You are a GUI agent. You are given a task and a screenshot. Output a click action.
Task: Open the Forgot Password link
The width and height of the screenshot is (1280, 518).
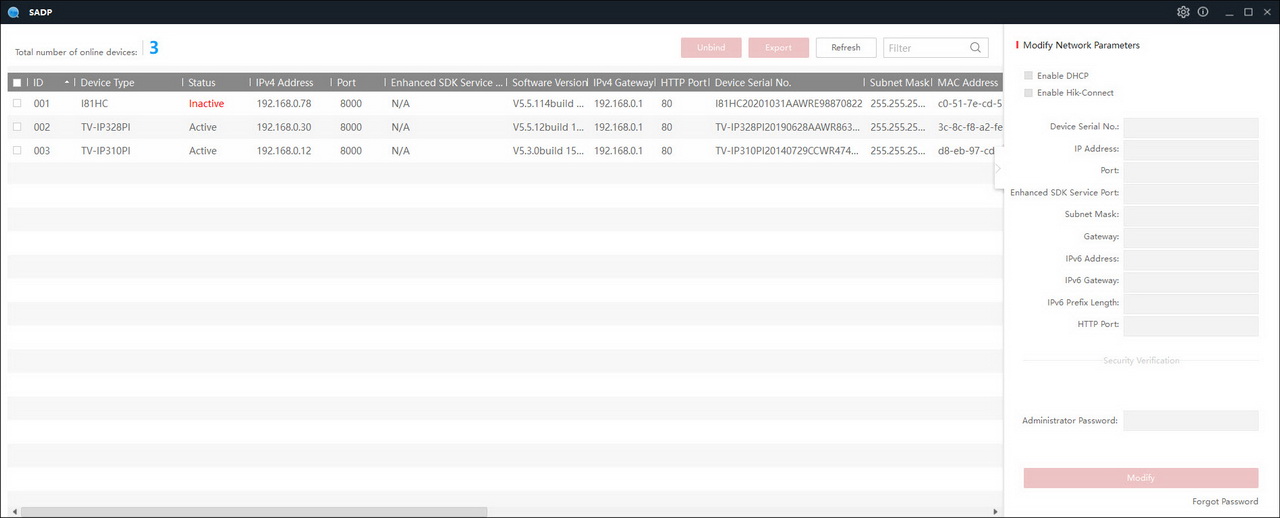1225,502
